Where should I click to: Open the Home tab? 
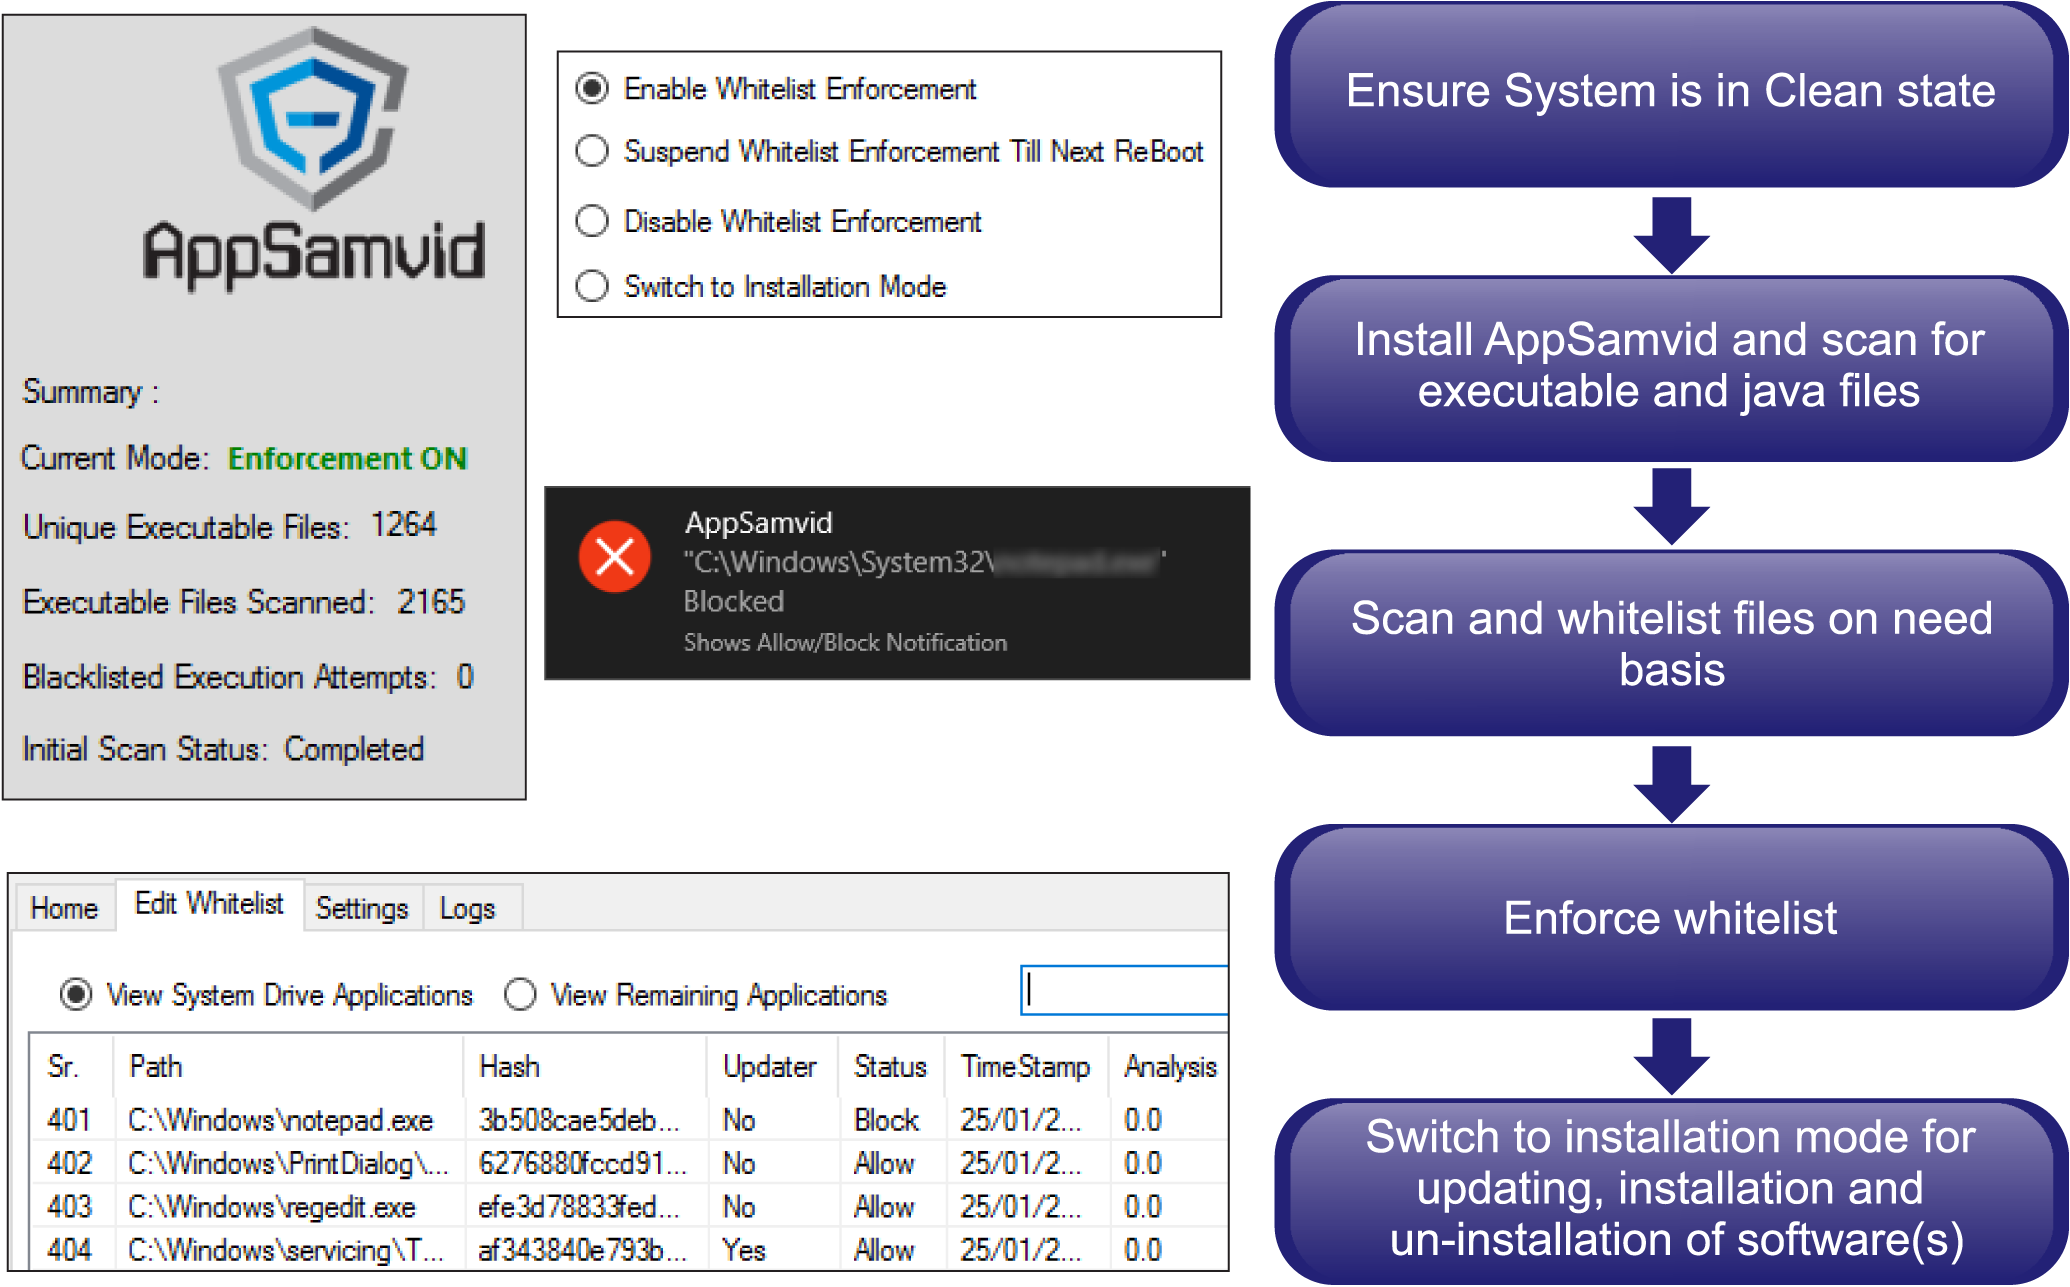coord(64,908)
